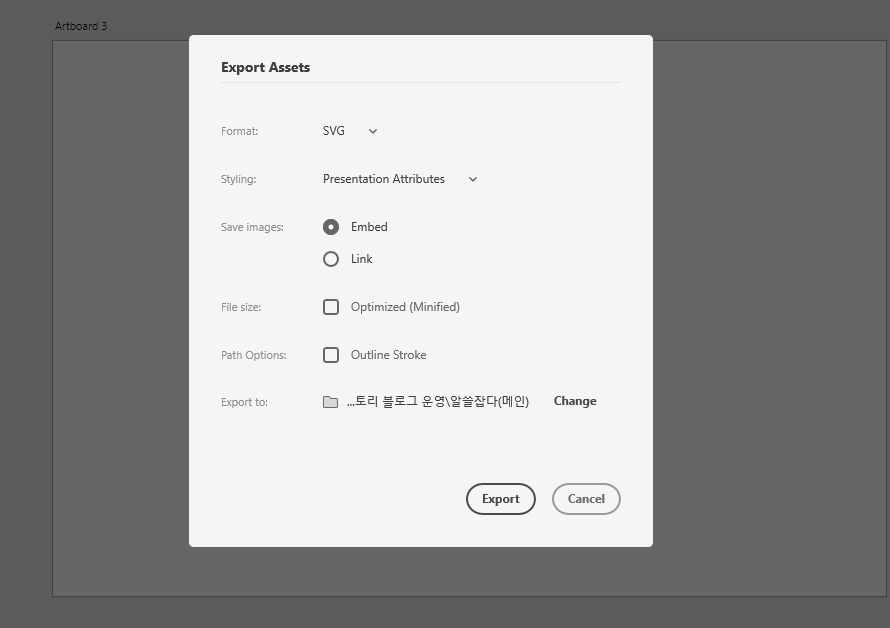Open the Styling dropdown showing Presentation Attributes

tap(400, 179)
